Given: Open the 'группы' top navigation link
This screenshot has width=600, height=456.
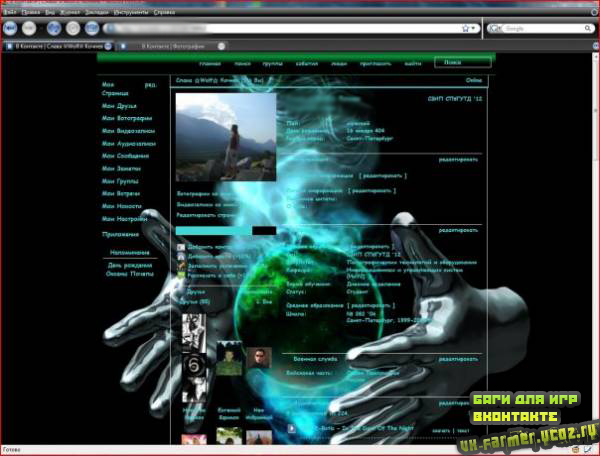Looking at the screenshot, I should pos(272,64).
